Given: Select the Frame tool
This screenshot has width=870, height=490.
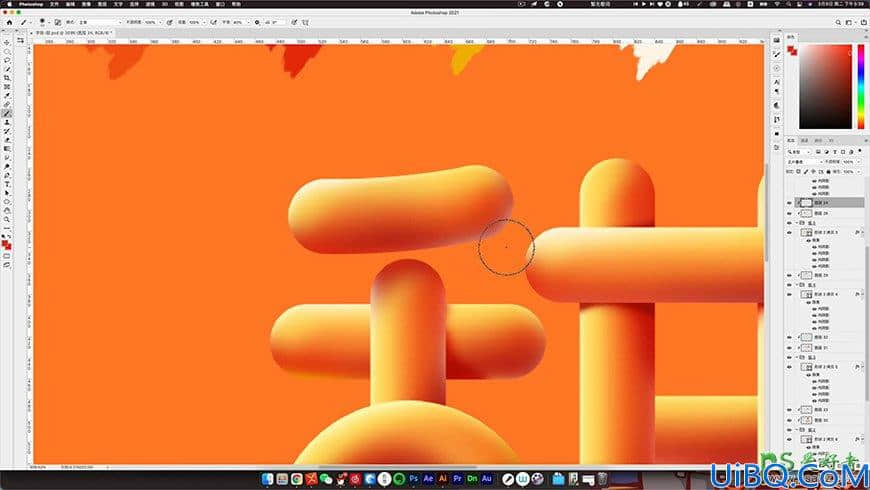Looking at the screenshot, I should 7,87.
